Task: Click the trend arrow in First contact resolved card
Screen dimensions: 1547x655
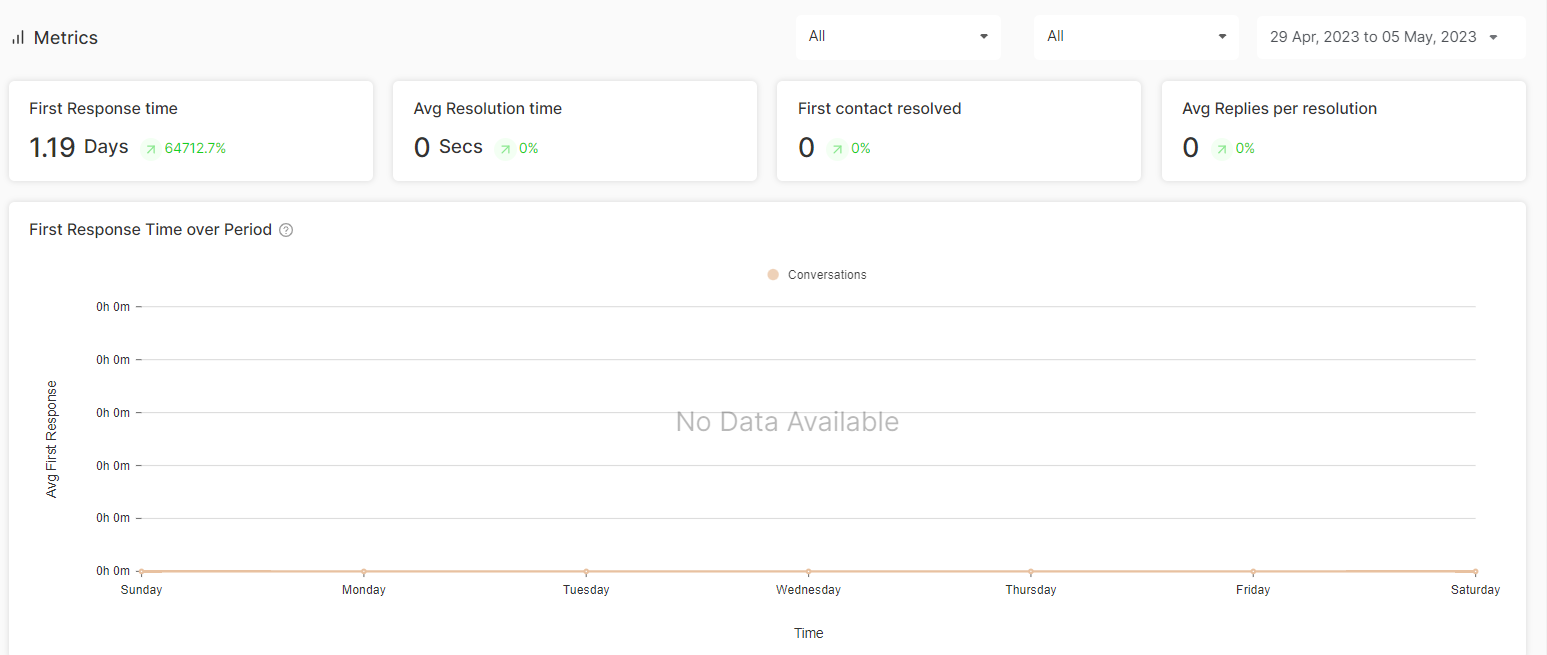Action: 837,149
